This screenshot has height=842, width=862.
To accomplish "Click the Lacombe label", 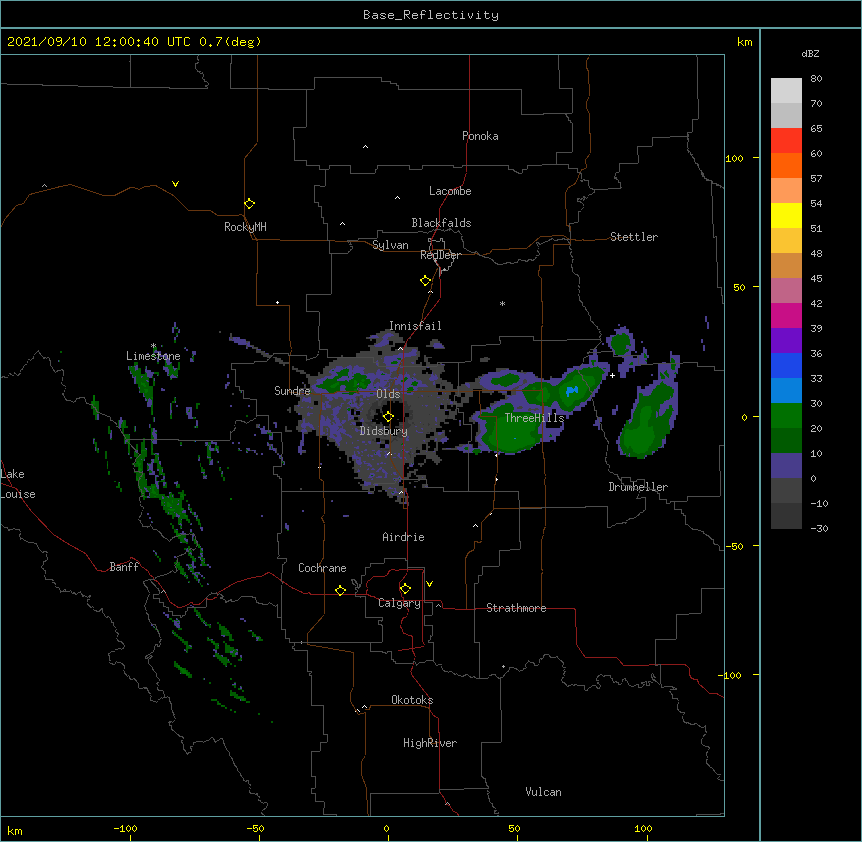I will pyautogui.click(x=450, y=191).
